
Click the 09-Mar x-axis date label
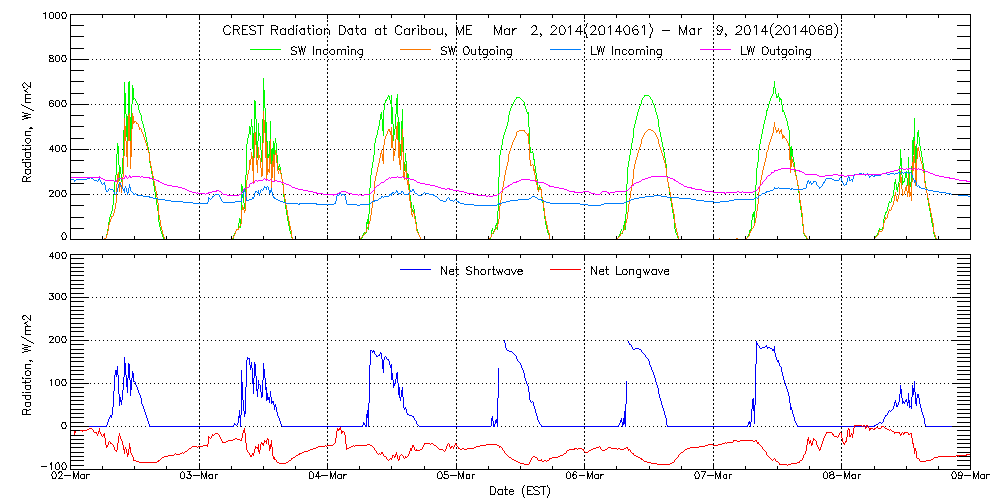969,477
